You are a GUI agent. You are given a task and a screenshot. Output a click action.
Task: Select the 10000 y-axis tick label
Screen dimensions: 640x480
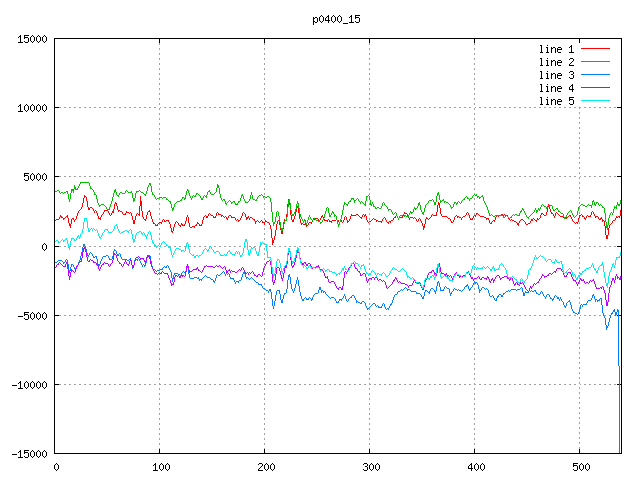click(31, 108)
